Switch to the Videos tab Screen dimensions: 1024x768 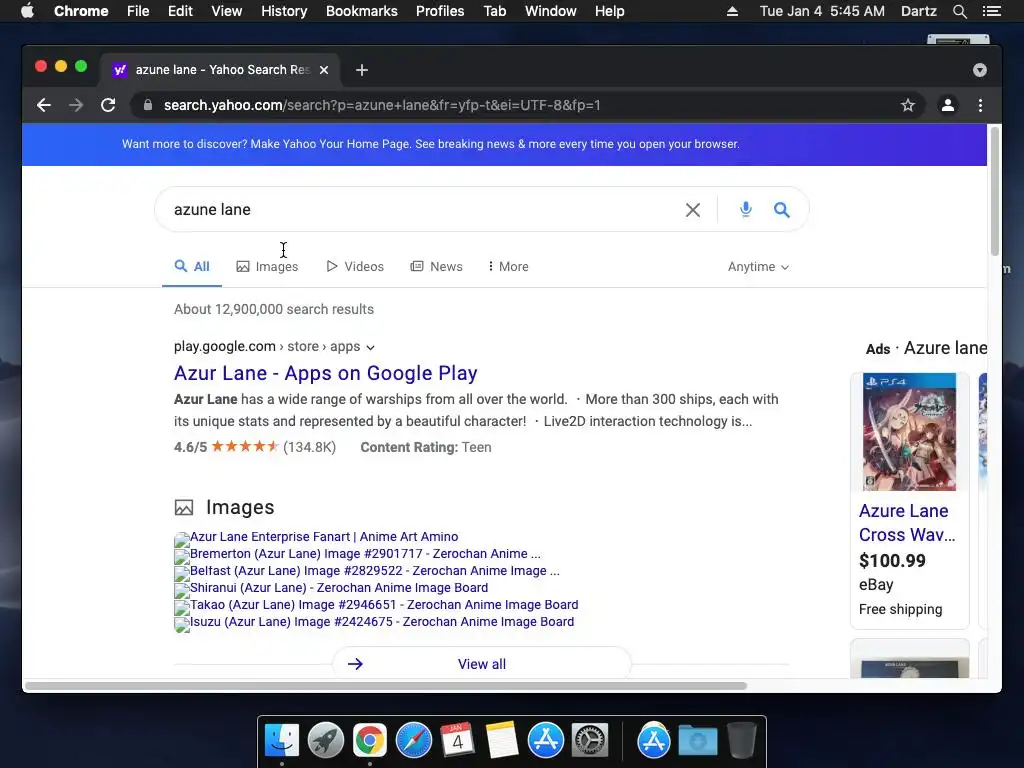click(x=355, y=266)
